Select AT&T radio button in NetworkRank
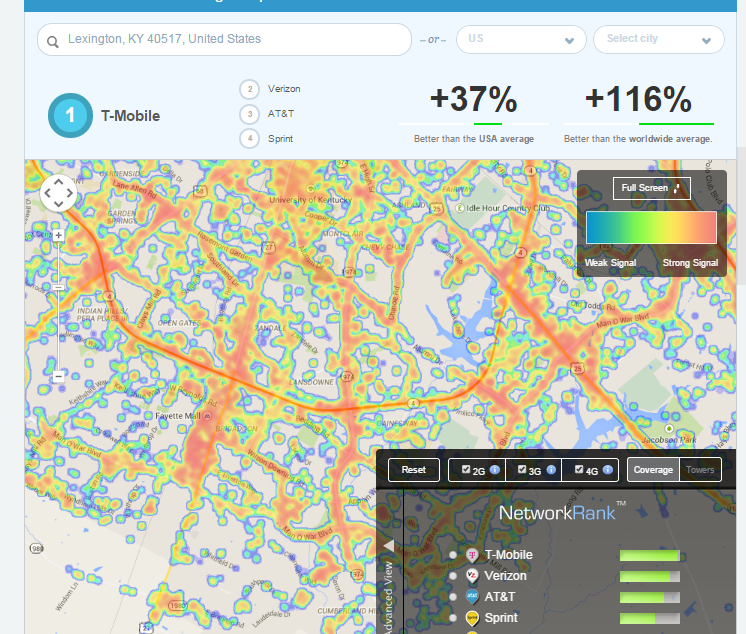Screen dimensions: 746x634 click(x=453, y=597)
